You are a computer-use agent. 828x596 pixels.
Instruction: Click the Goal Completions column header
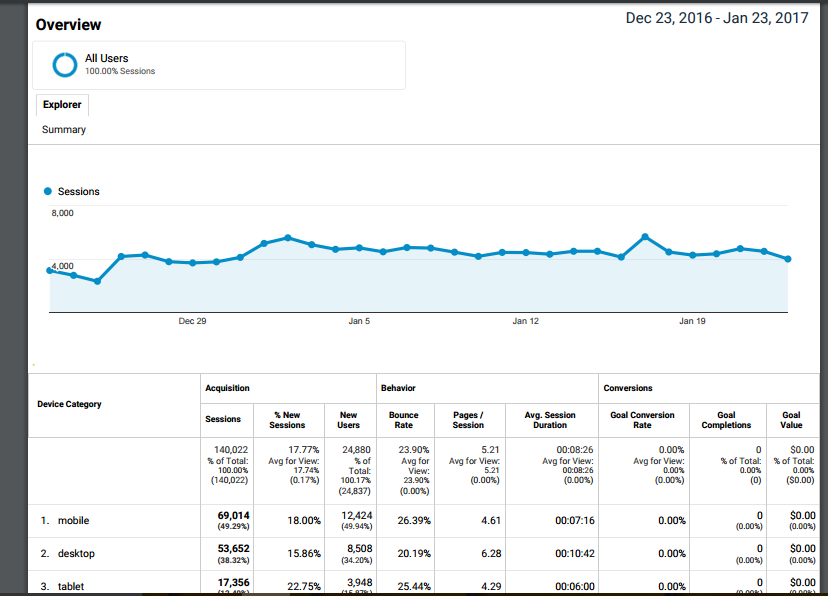(727, 419)
